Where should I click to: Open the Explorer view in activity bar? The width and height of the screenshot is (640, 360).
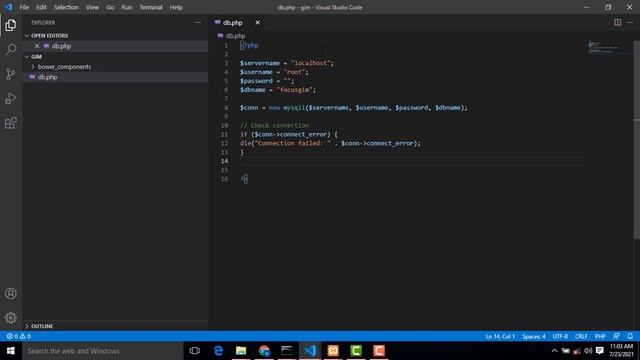coord(11,25)
